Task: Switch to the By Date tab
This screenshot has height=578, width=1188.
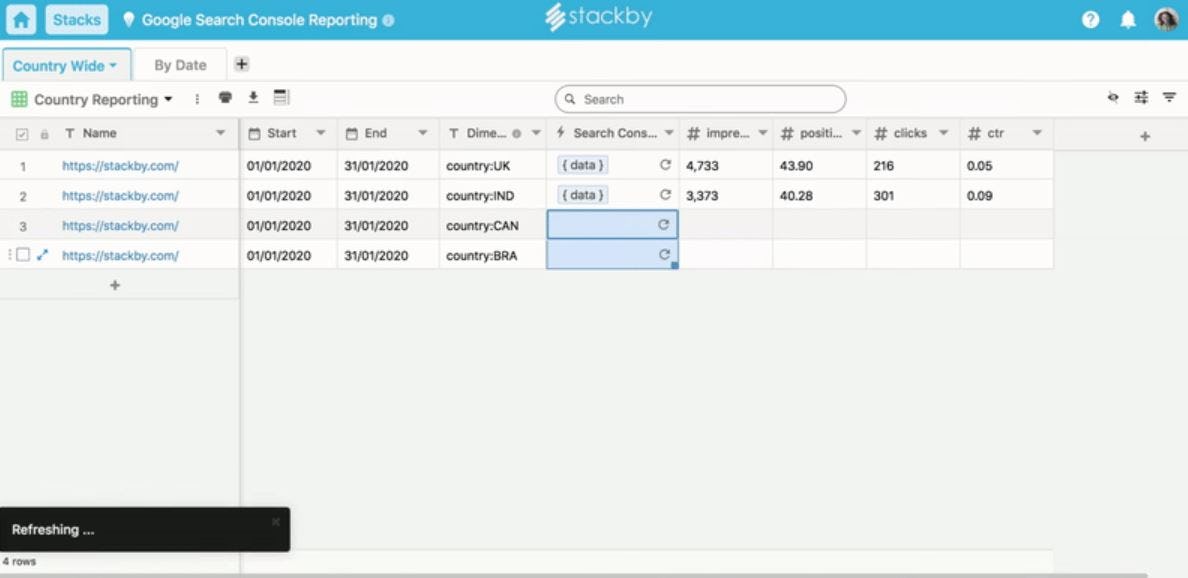Action: tap(181, 64)
